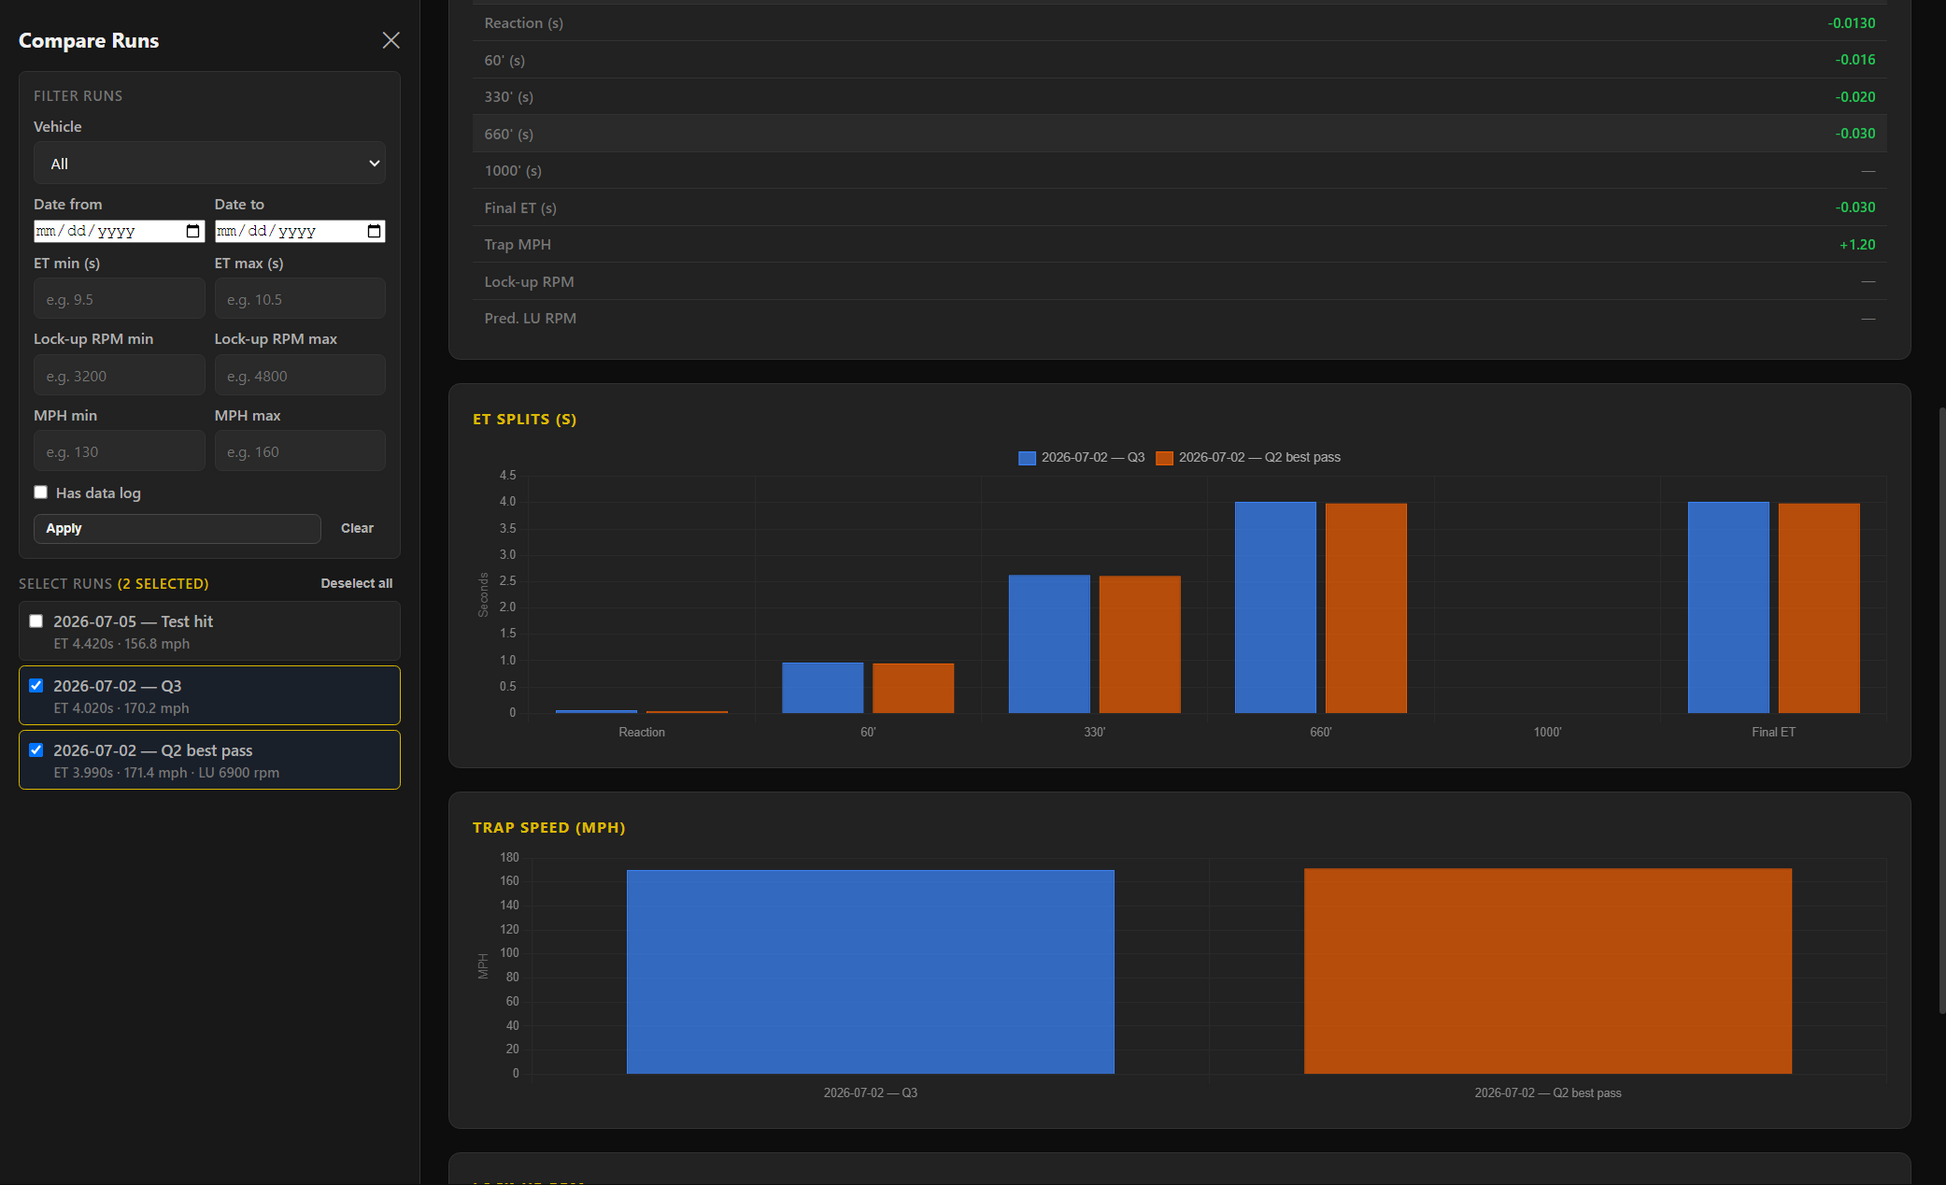Uncheck the Q2 best pass run
The image size is (1946, 1185).
tap(36, 750)
